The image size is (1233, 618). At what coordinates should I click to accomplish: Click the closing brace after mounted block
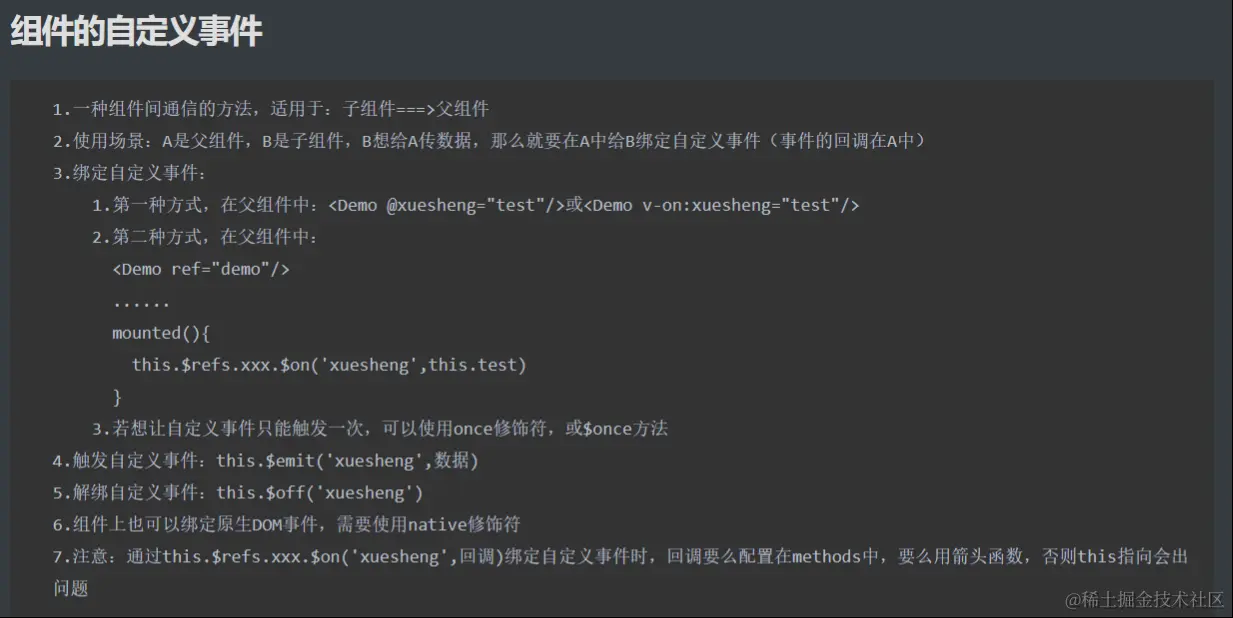(x=117, y=397)
